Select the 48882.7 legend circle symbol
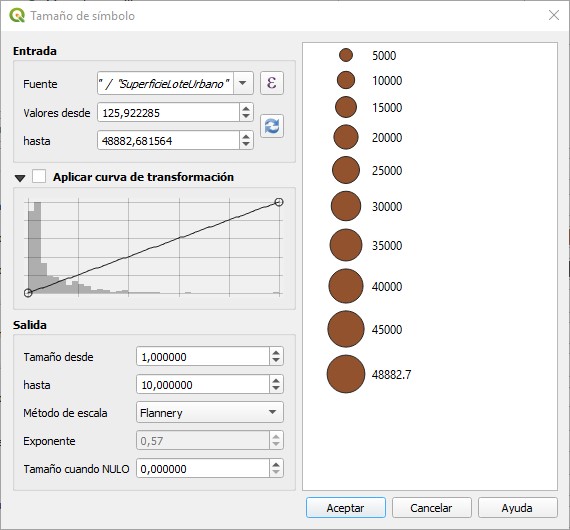The image size is (570, 530). pos(346,374)
